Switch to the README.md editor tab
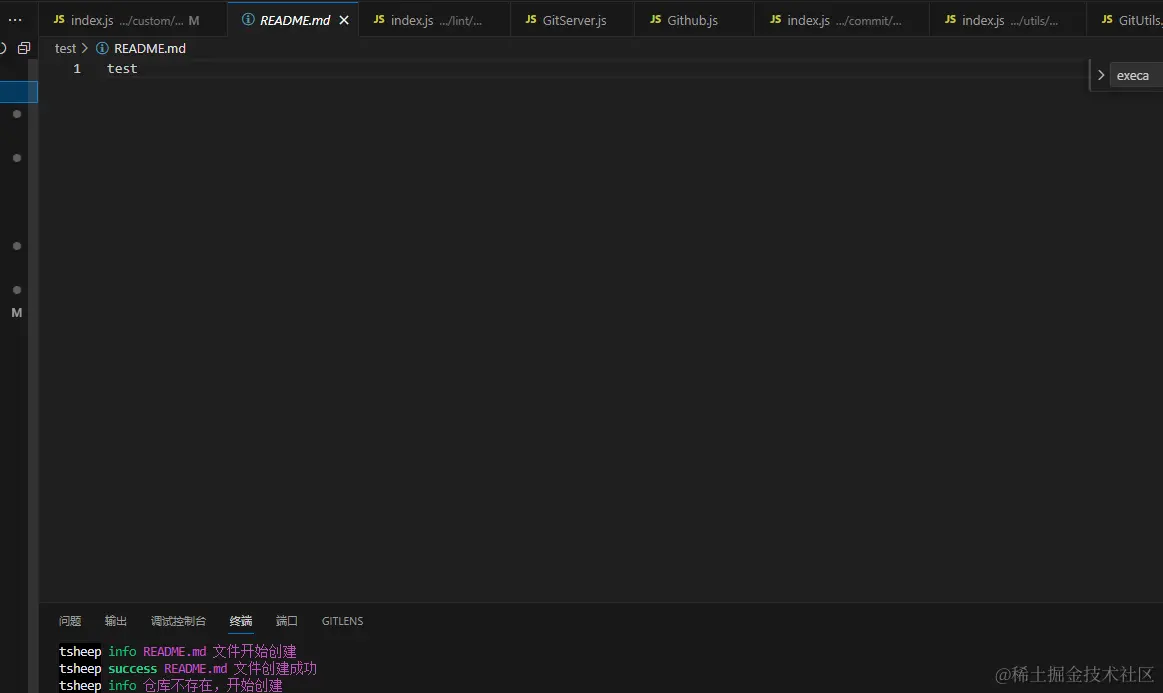 point(294,20)
